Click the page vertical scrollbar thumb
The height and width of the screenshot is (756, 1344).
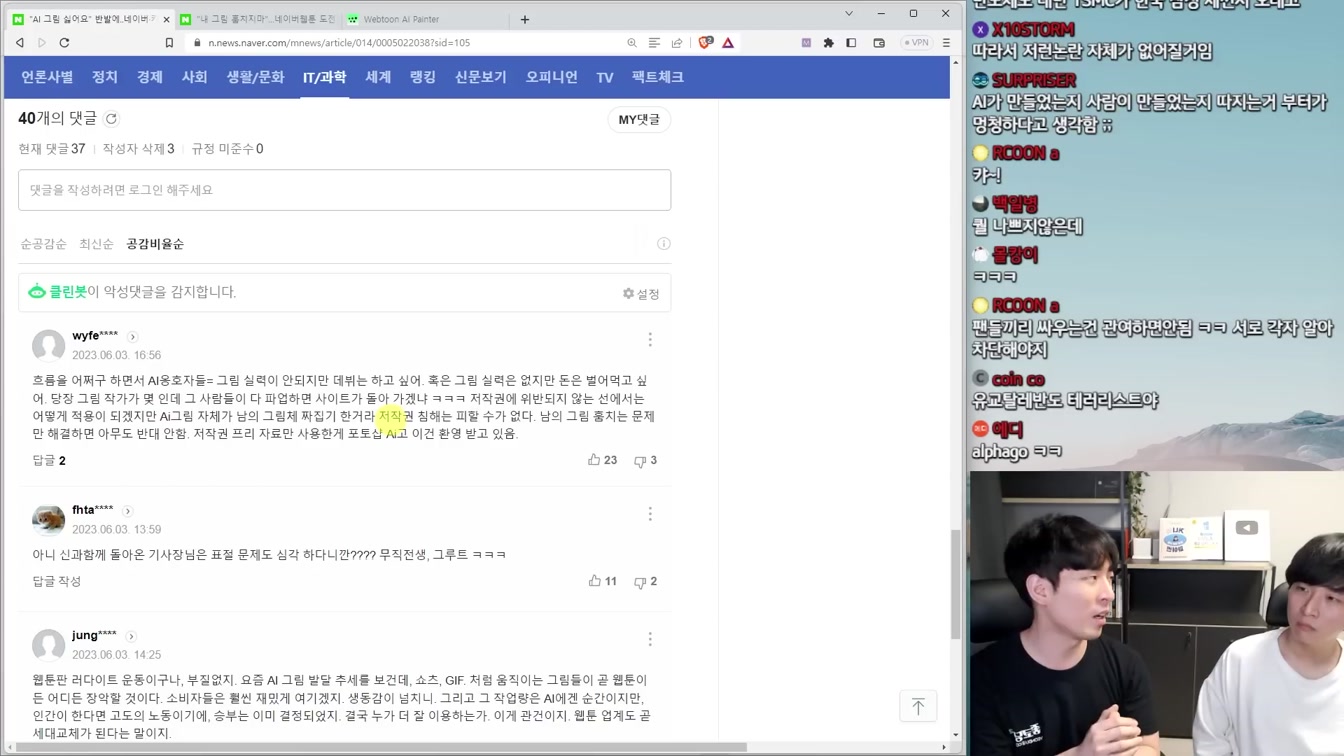pos(956,585)
